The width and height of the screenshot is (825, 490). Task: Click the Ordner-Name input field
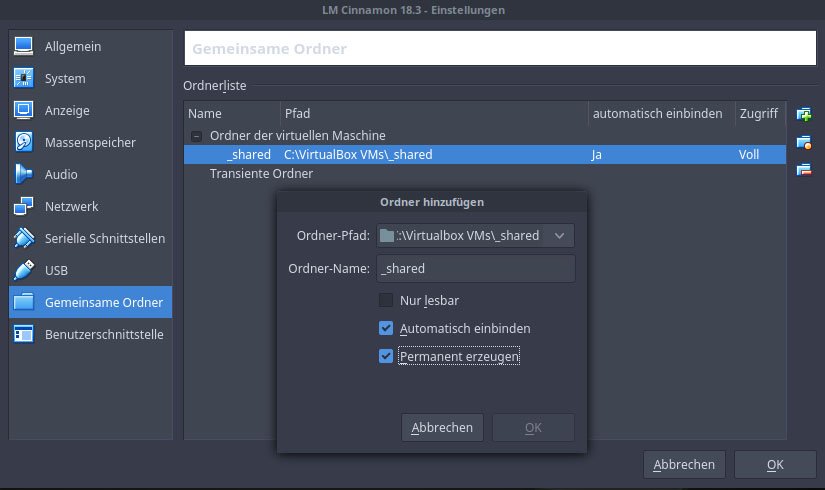476,268
